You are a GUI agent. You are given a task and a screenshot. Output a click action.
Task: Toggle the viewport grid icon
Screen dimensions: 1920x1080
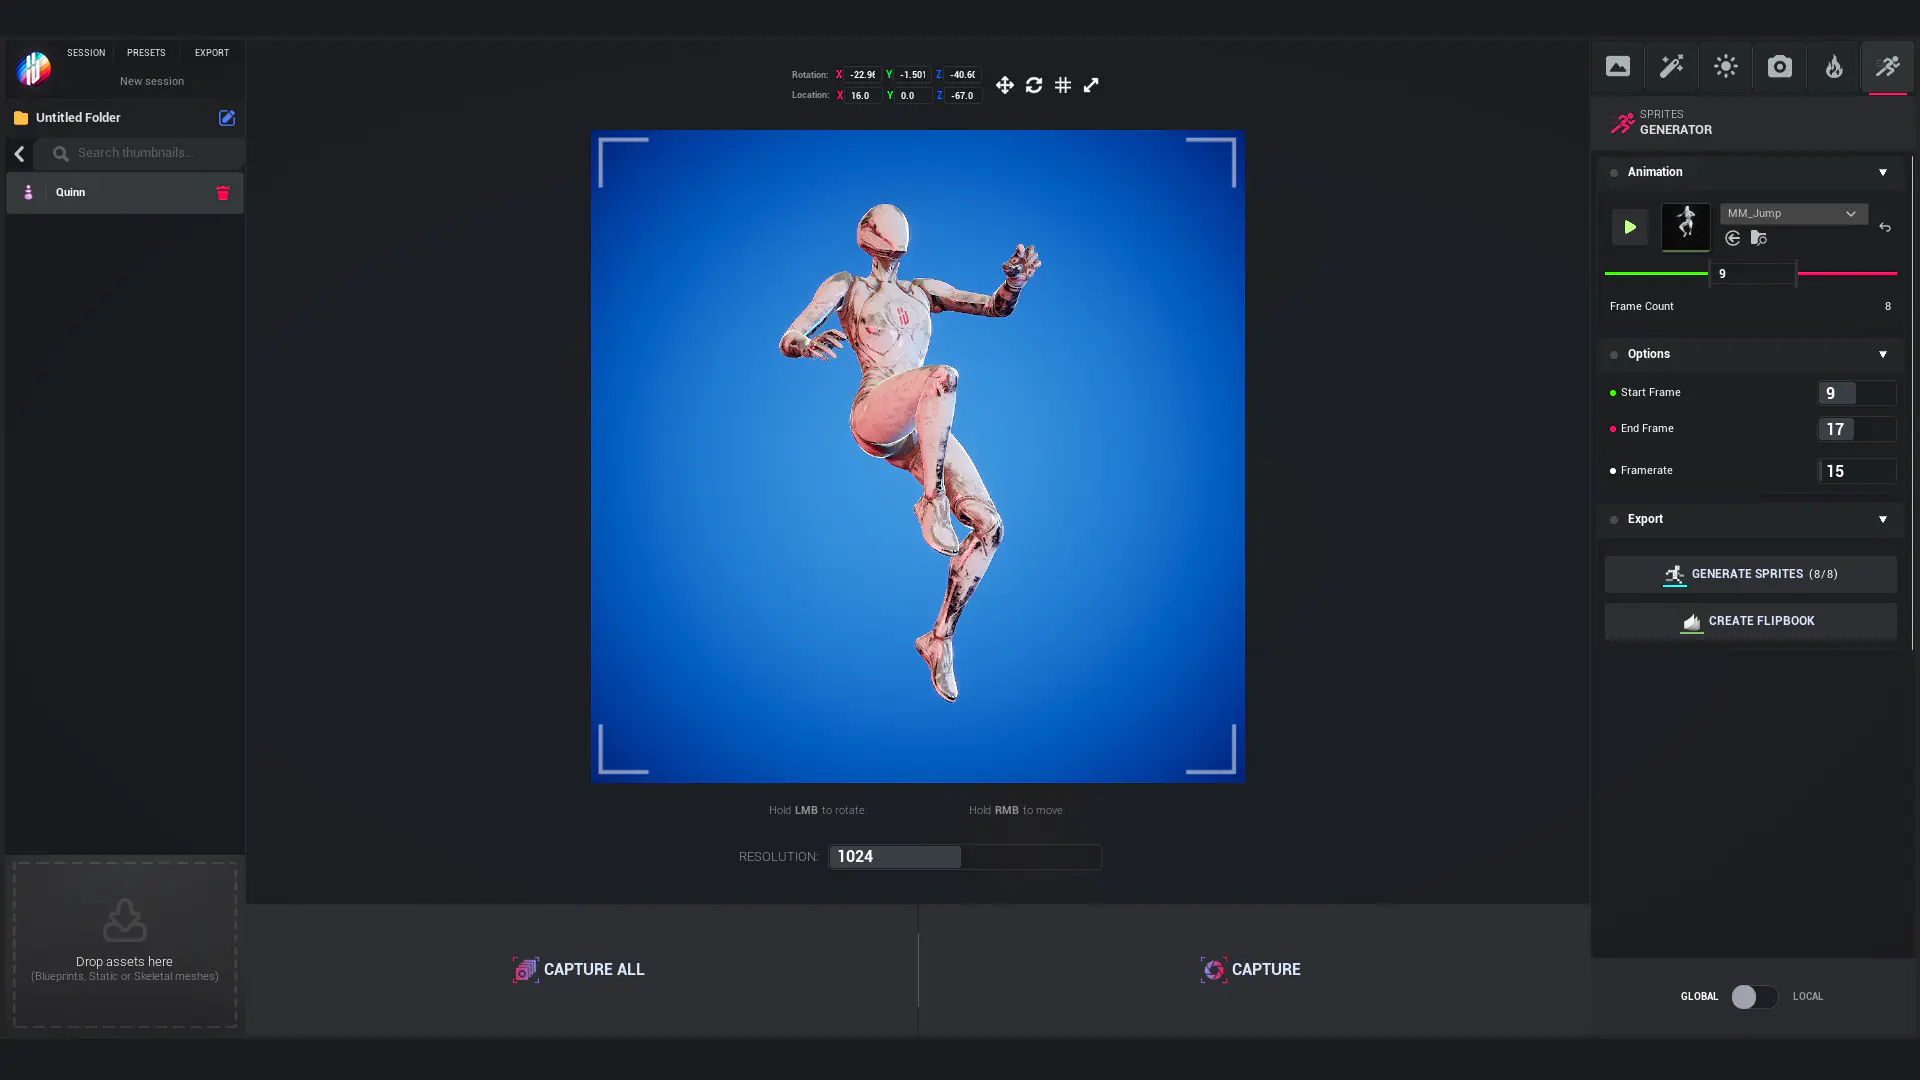tap(1063, 86)
